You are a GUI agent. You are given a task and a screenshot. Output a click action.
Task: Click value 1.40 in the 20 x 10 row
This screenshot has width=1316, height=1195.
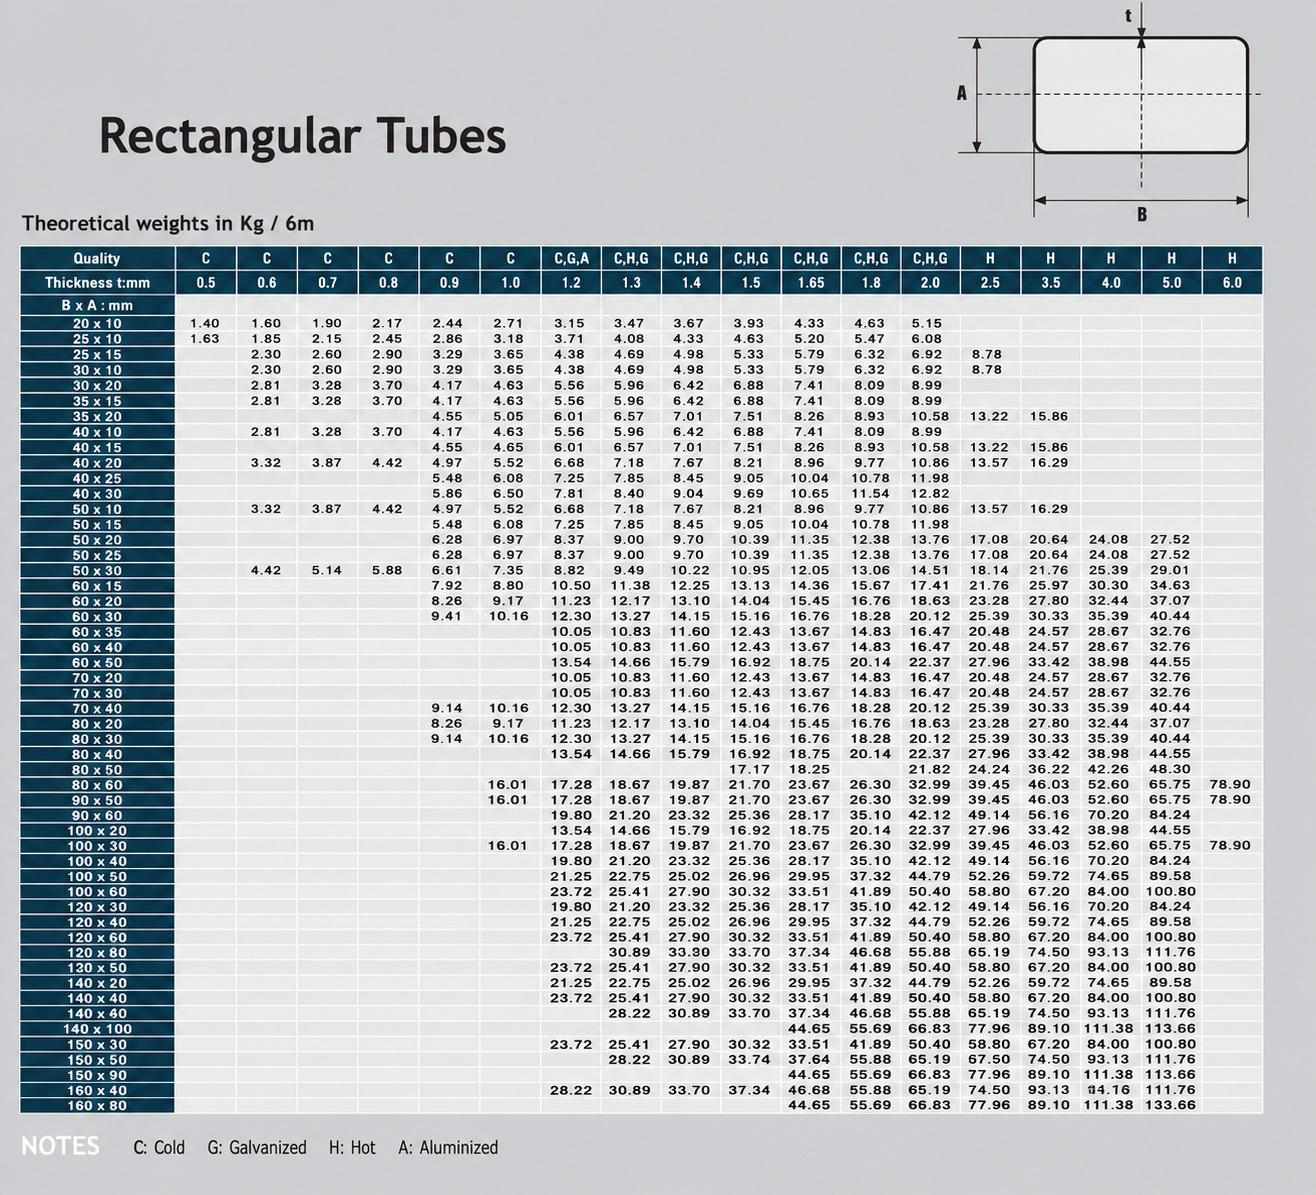[x=205, y=324]
